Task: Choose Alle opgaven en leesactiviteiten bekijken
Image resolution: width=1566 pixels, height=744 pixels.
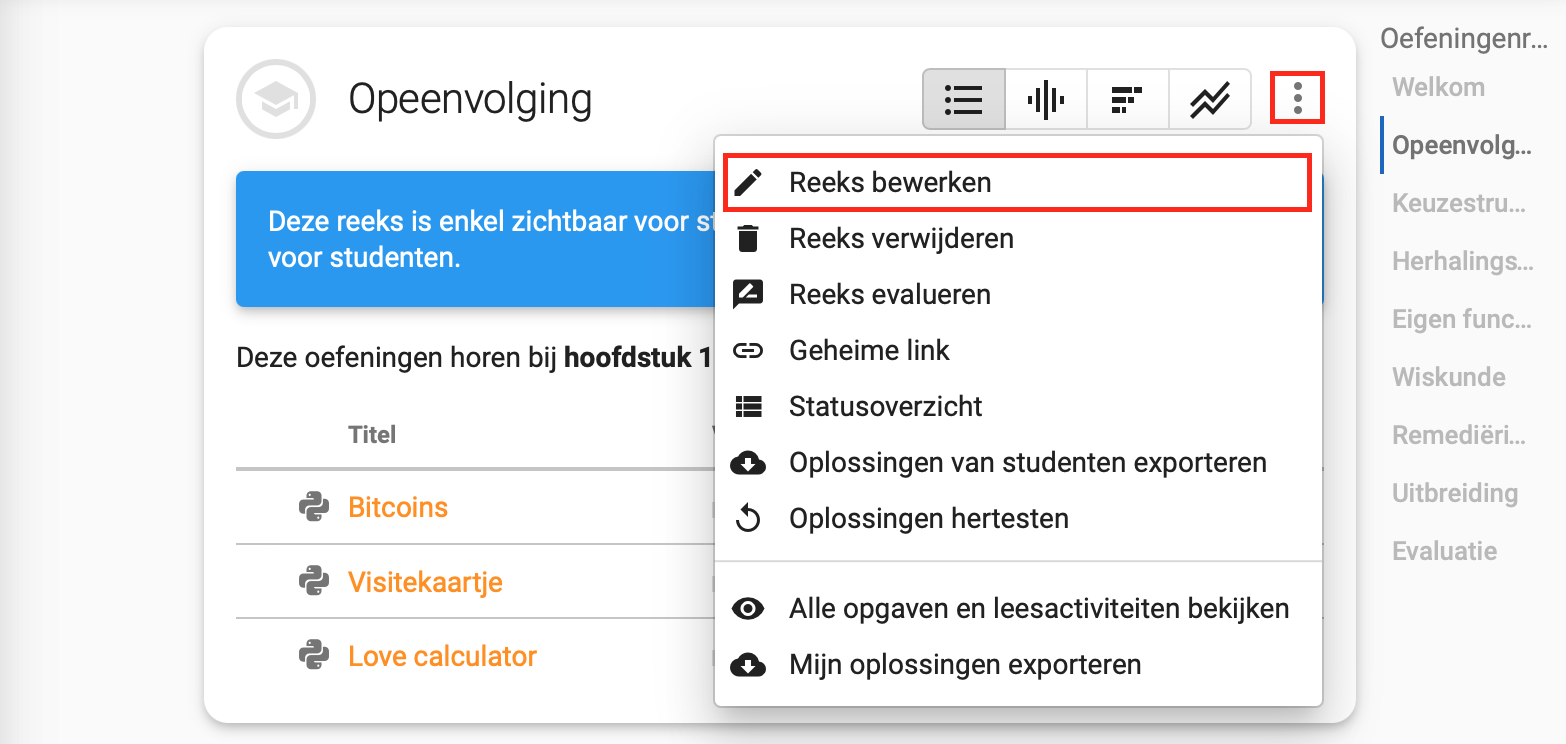Action: pos(1018,608)
